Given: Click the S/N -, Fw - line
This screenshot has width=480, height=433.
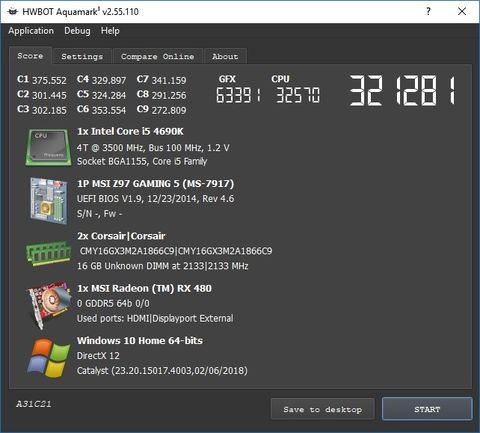Looking at the screenshot, I should pos(100,213).
